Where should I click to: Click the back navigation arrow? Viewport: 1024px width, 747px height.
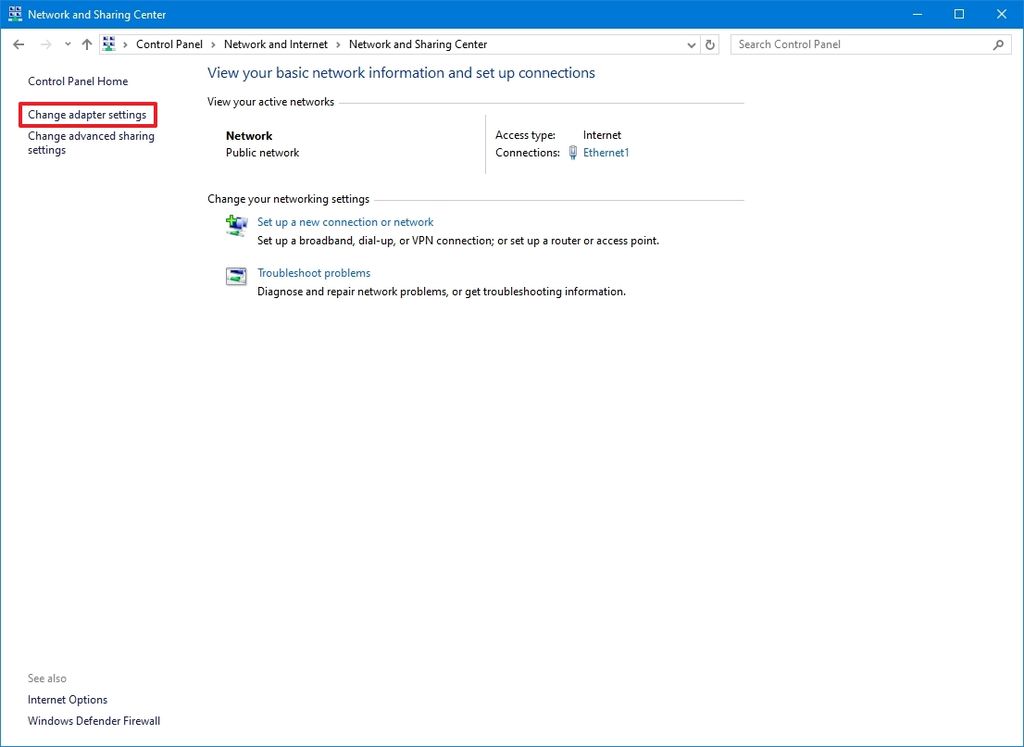(x=18, y=44)
